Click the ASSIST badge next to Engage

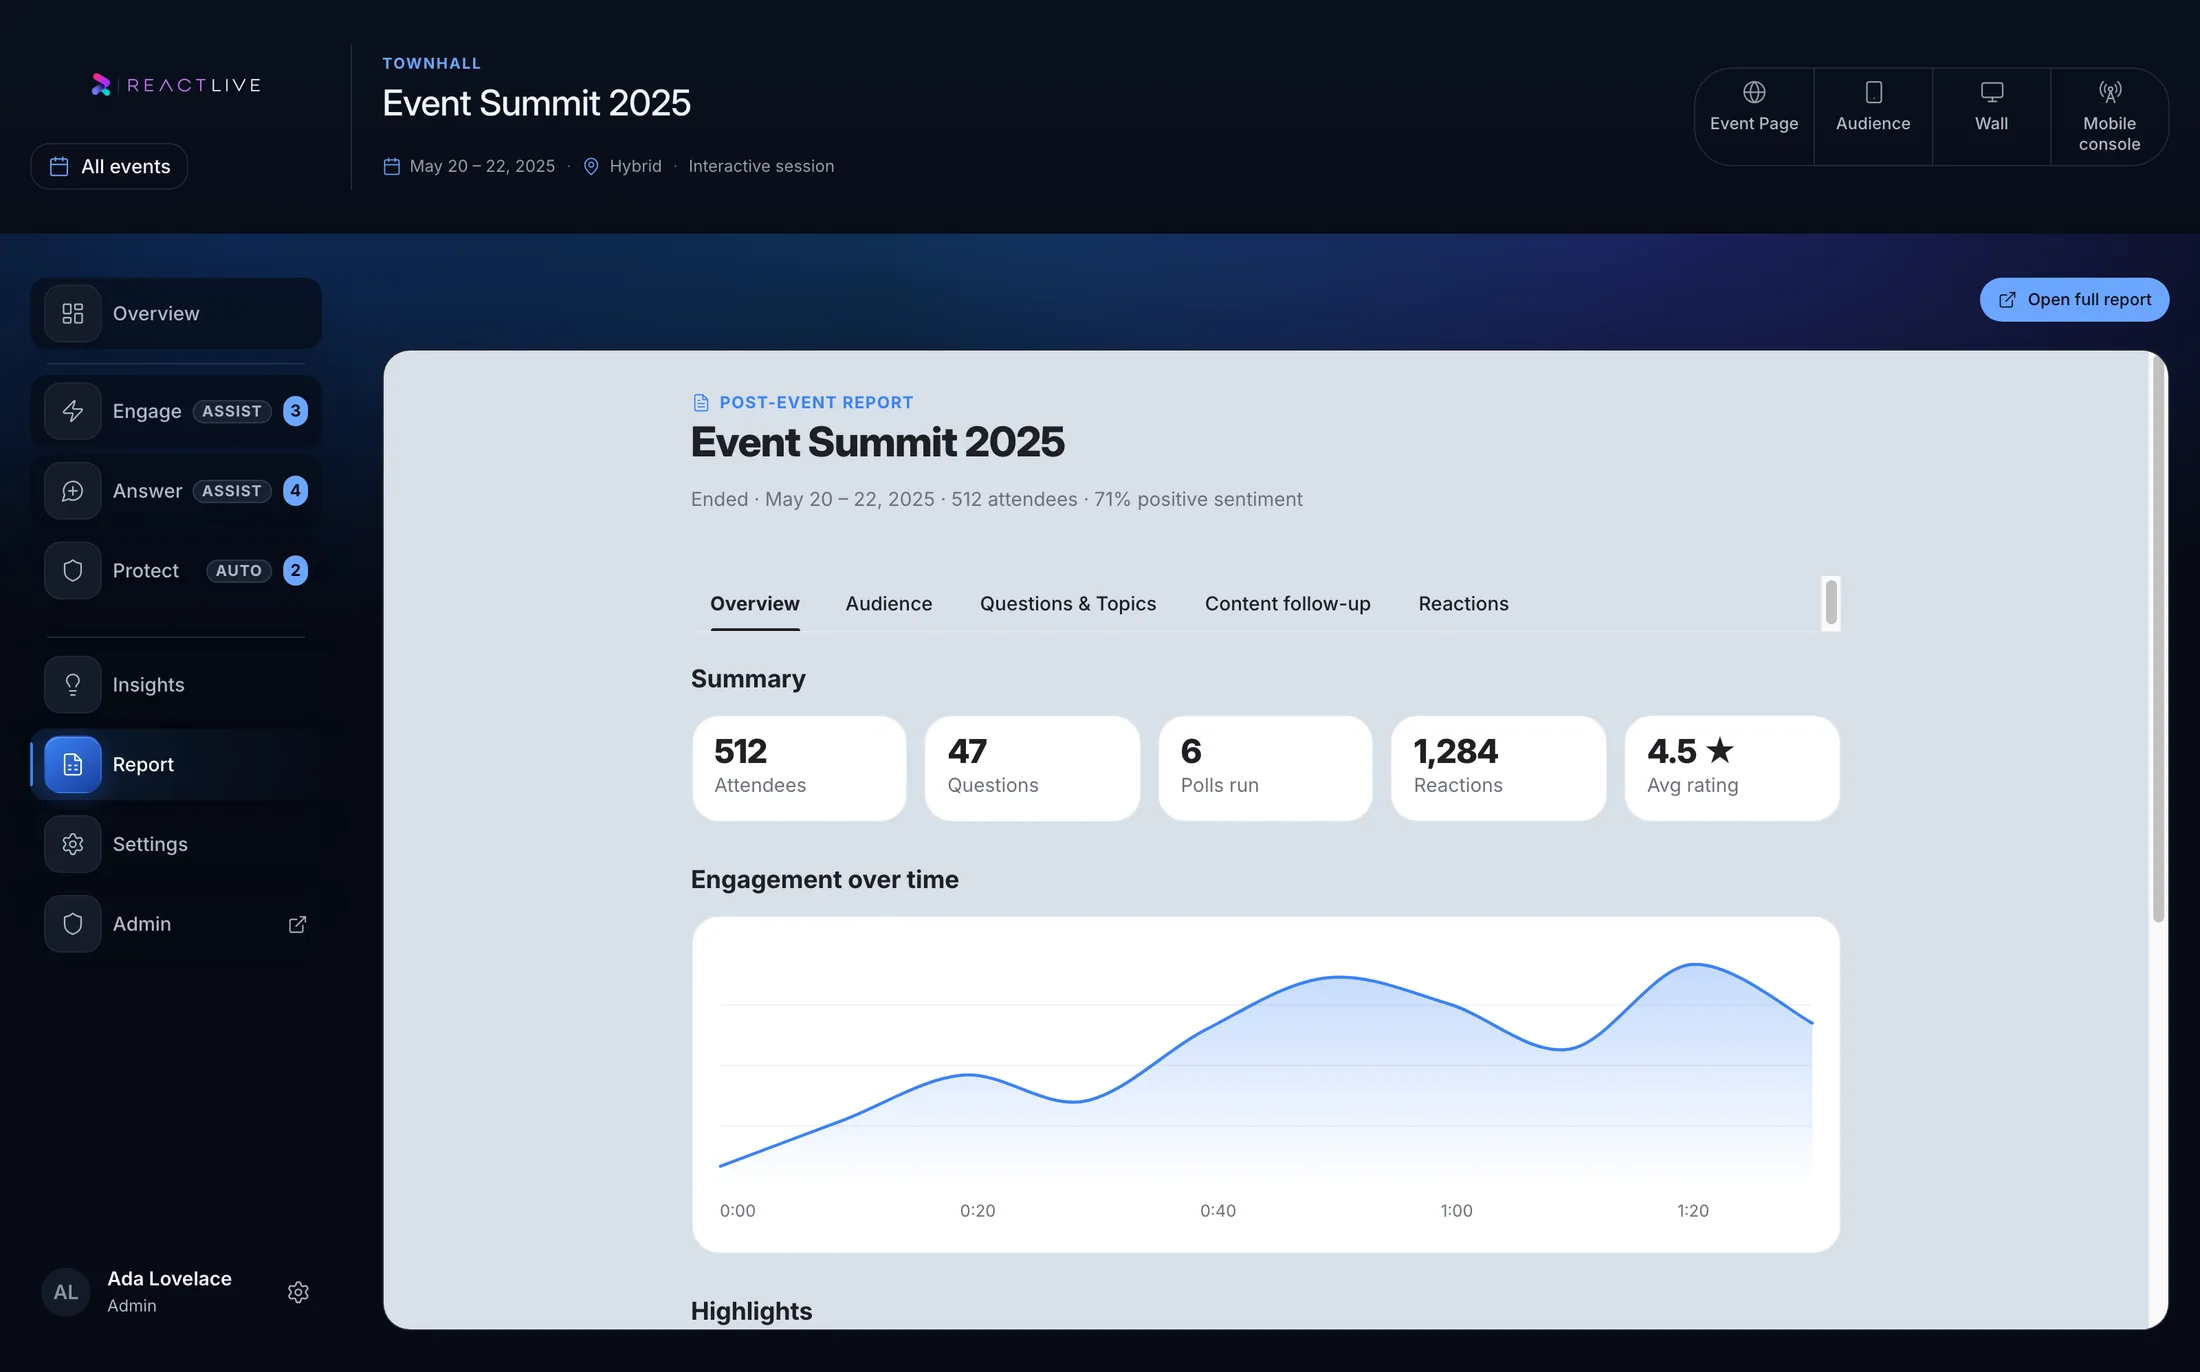(x=232, y=411)
